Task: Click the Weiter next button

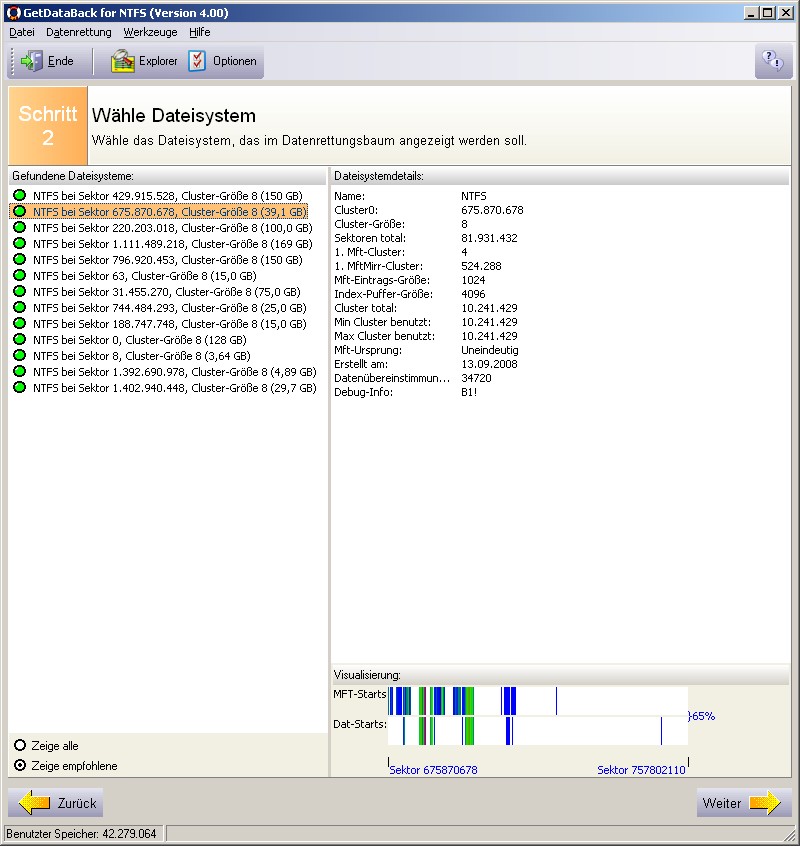Action: click(x=744, y=803)
